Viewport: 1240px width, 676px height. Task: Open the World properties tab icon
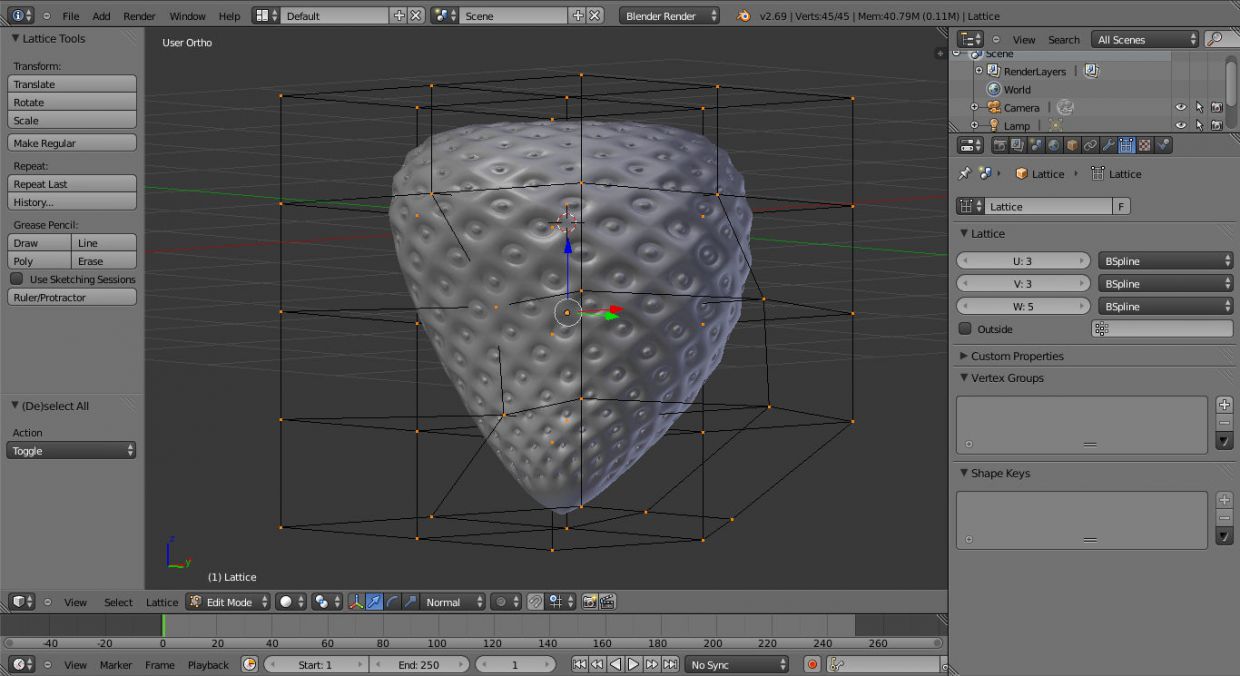pyautogui.click(x=1053, y=145)
